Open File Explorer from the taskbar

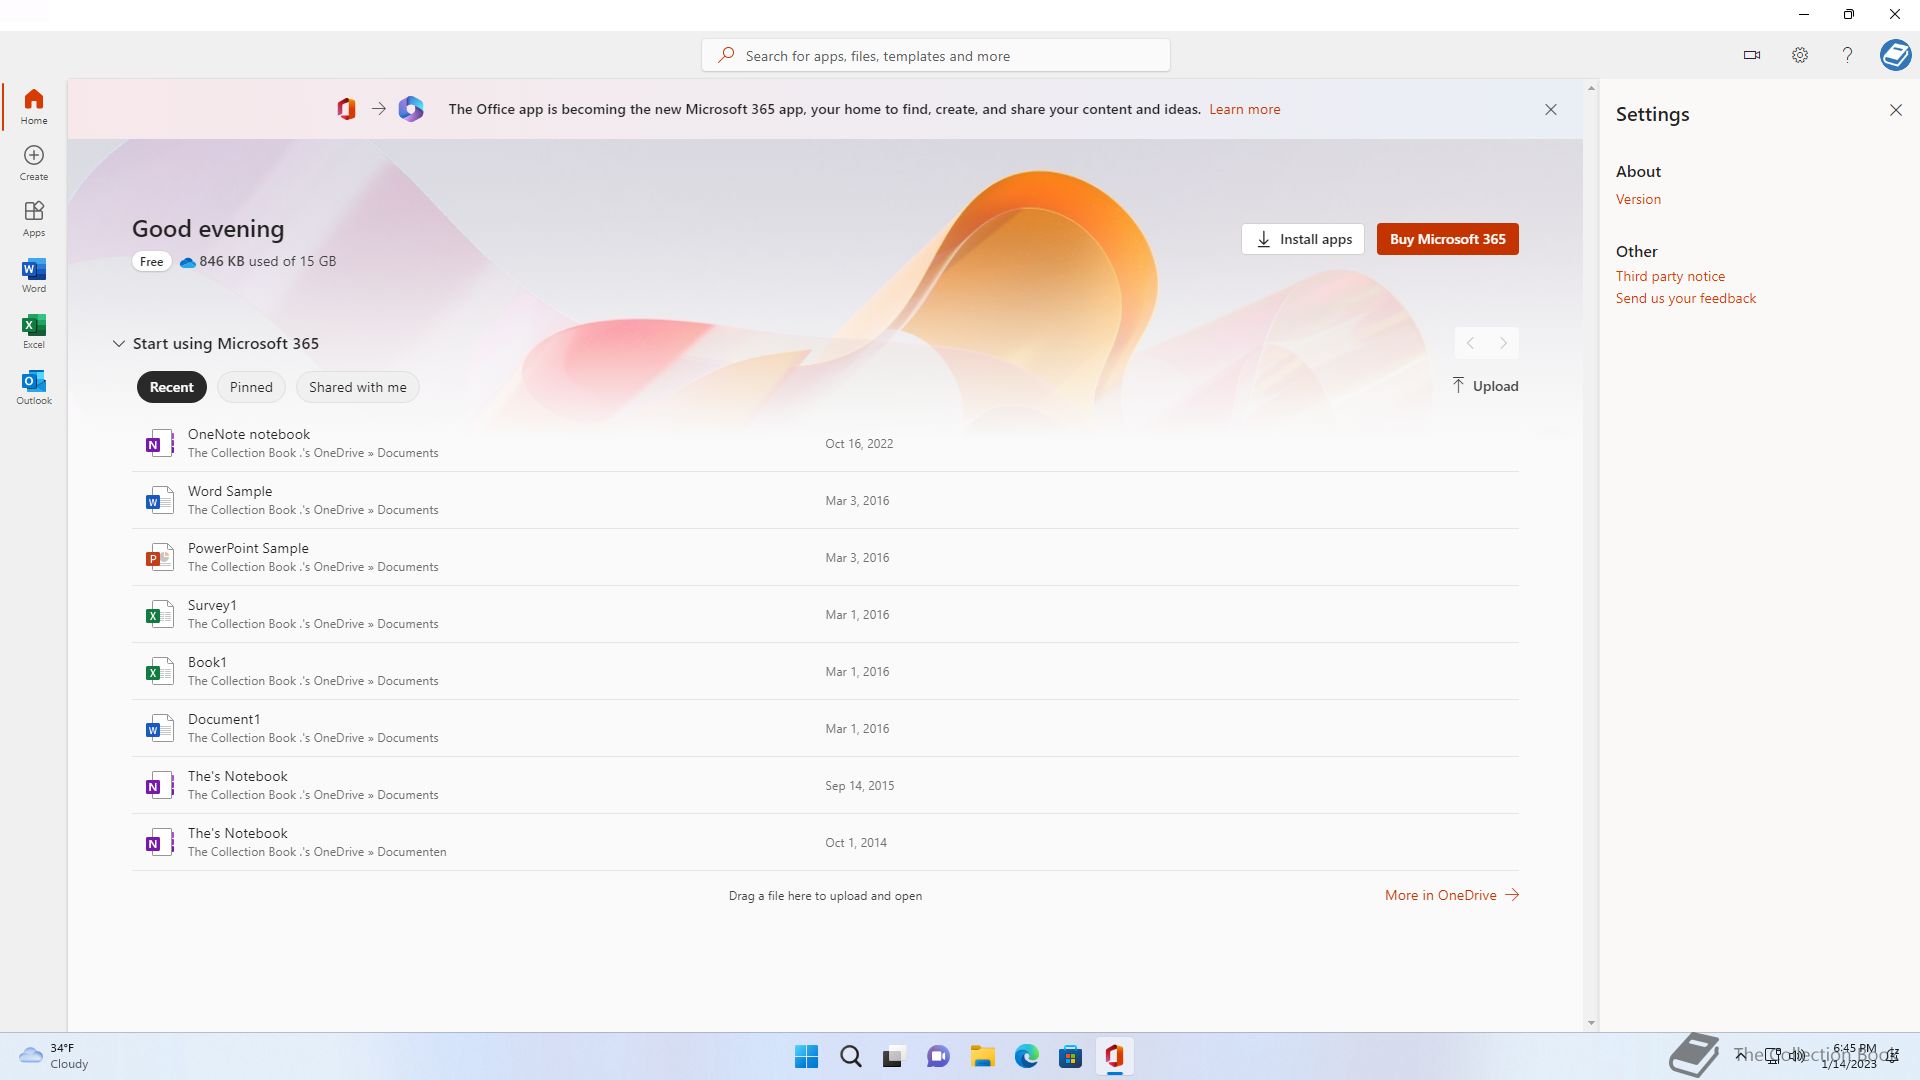pos(982,1056)
